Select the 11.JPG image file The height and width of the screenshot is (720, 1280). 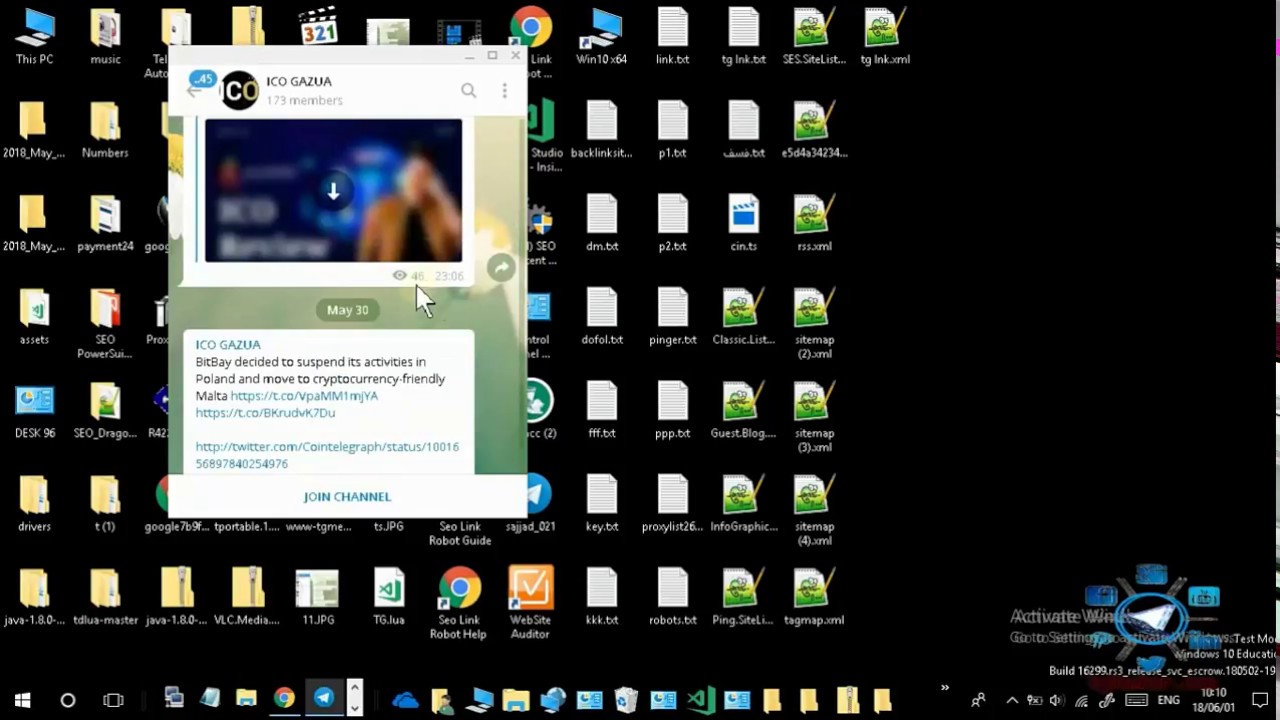tap(318, 598)
